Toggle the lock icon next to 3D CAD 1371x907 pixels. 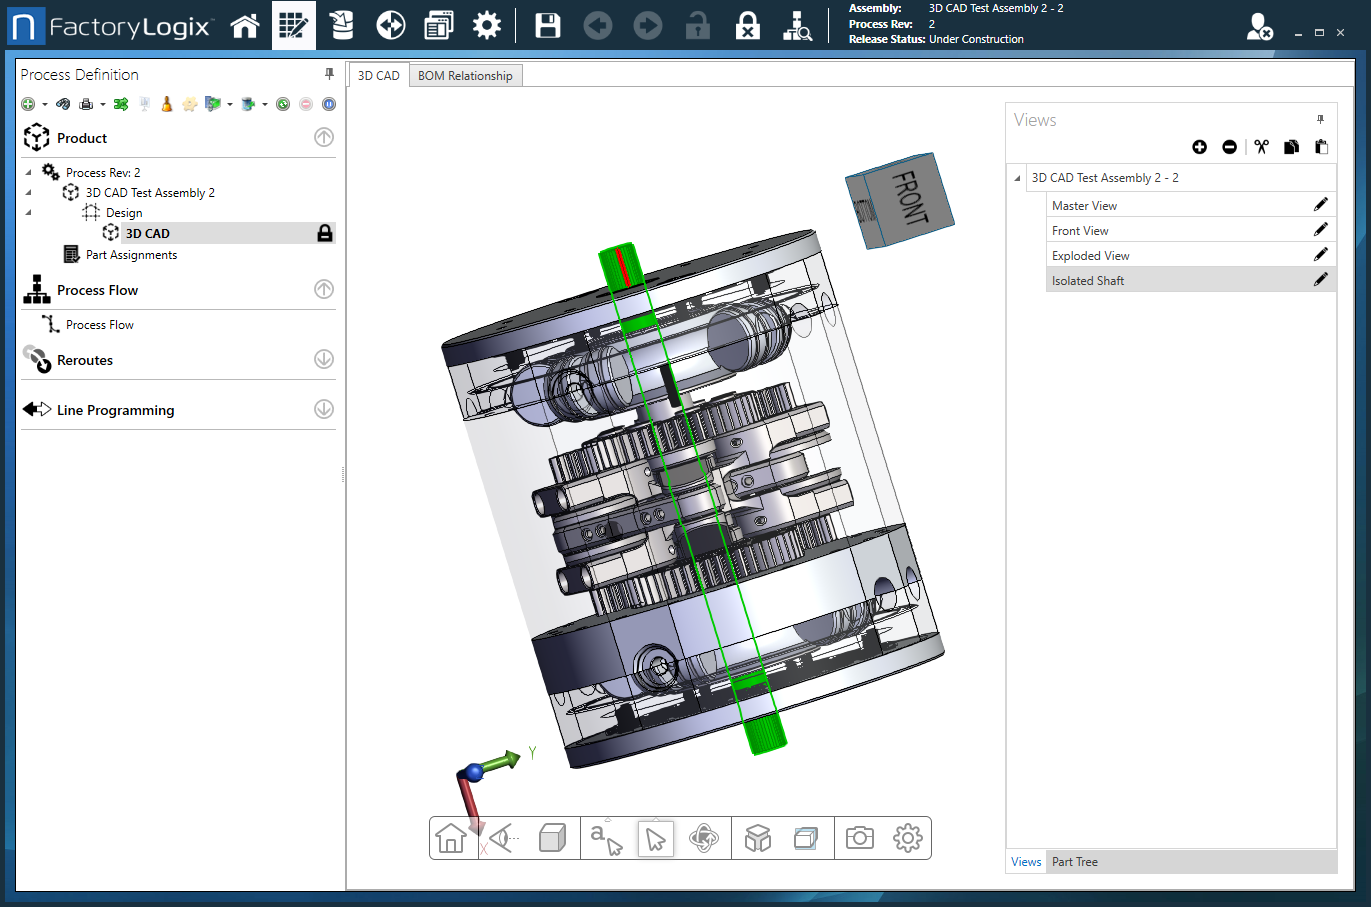(x=326, y=232)
